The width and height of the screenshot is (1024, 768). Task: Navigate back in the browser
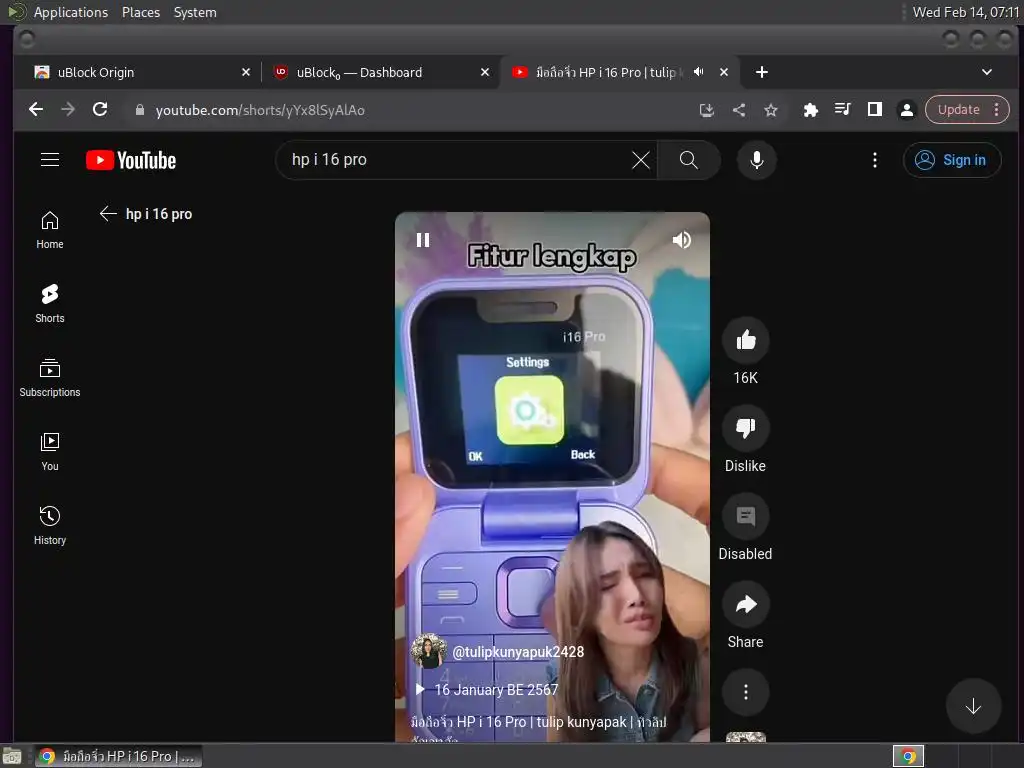(36, 109)
